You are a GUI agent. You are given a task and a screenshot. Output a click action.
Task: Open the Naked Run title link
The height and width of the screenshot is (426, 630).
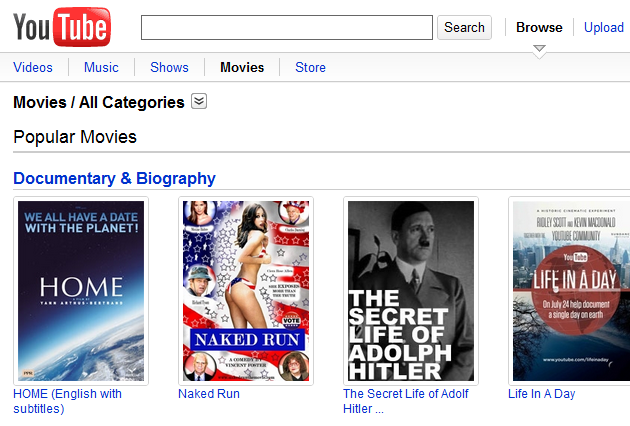(x=209, y=394)
